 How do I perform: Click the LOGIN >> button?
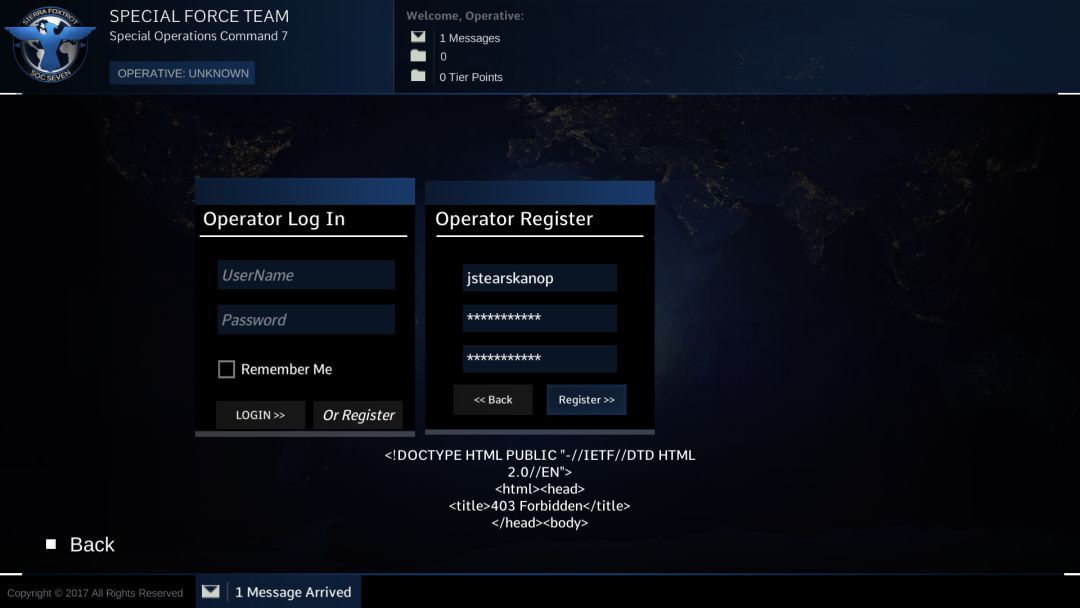(x=260, y=415)
